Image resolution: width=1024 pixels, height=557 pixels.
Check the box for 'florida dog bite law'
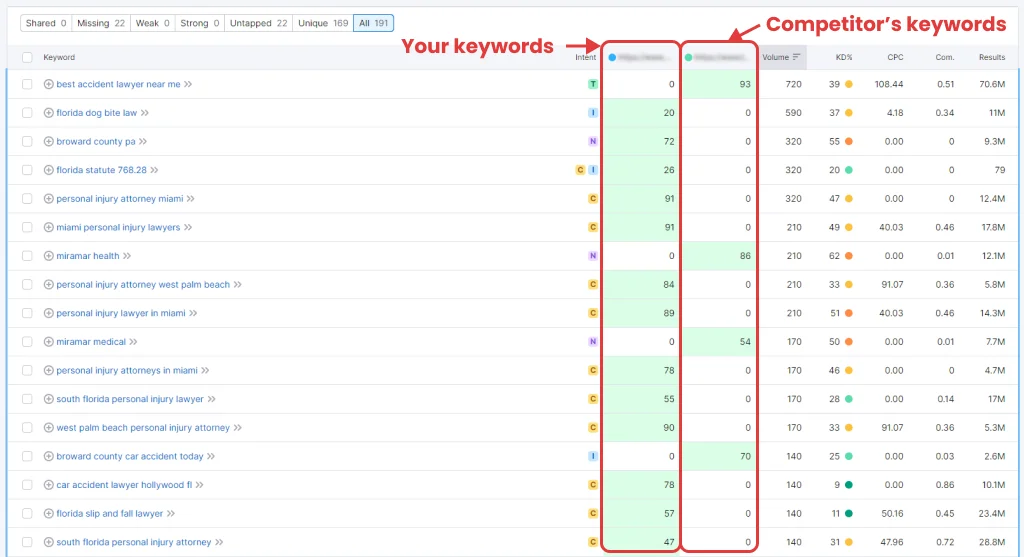(x=27, y=113)
